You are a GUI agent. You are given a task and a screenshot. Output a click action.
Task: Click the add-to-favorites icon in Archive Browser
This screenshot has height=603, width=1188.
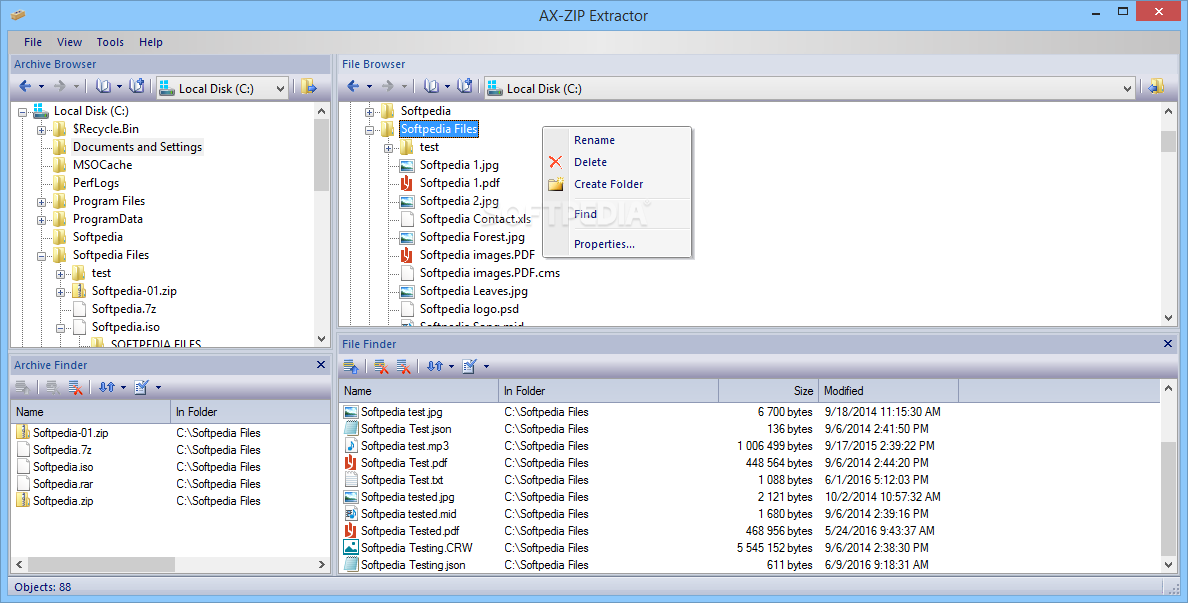point(137,86)
